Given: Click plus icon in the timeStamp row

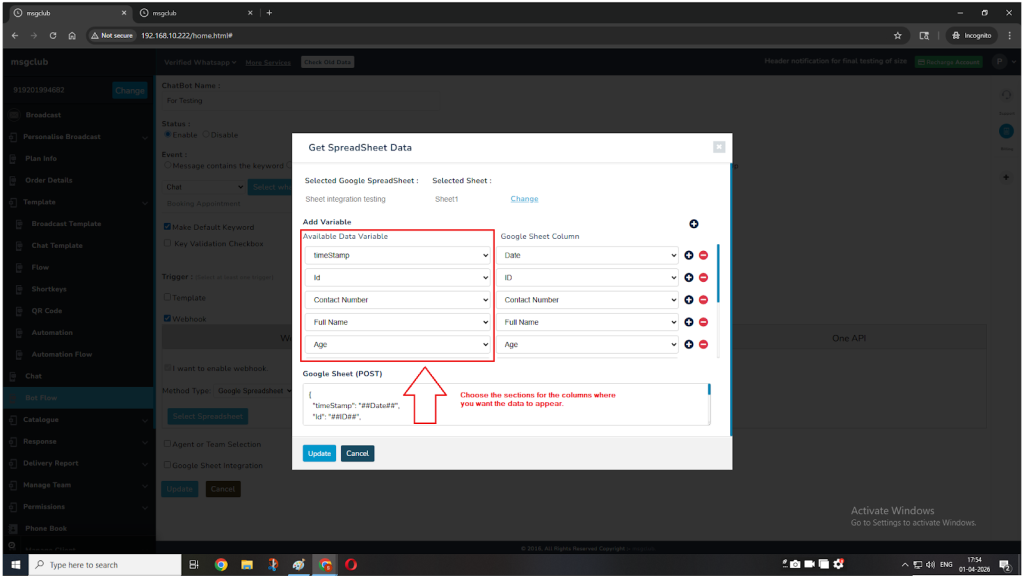Looking at the screenshot, I should [x=689, y=255].
